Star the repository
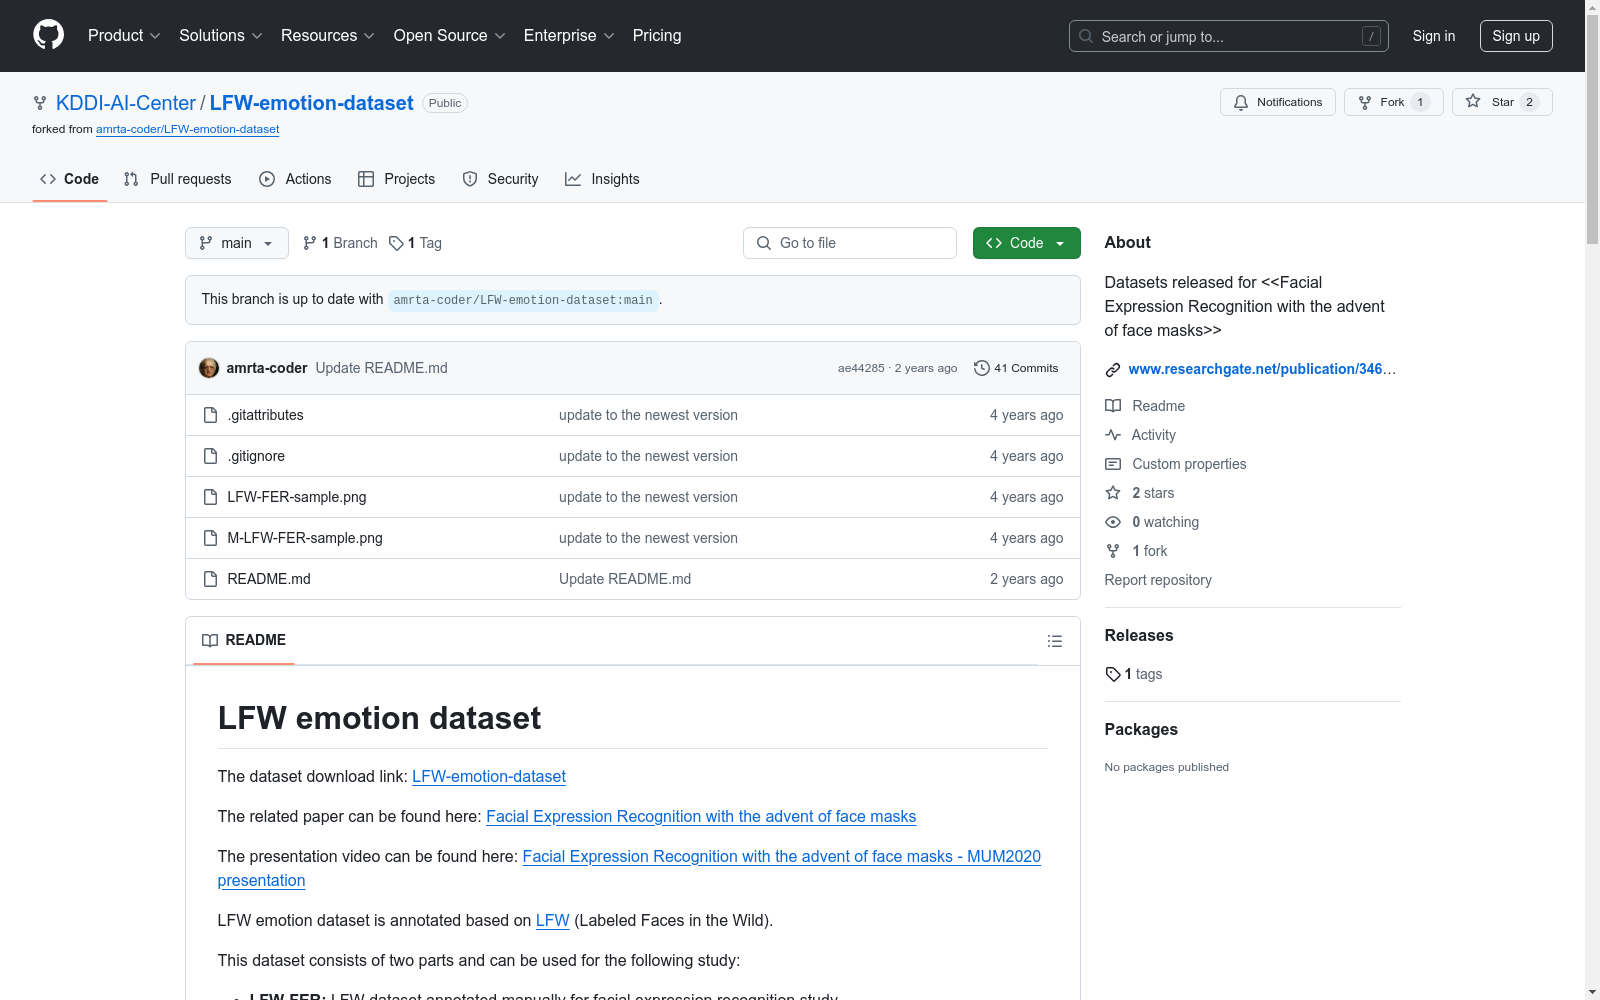 [1502, 102]
